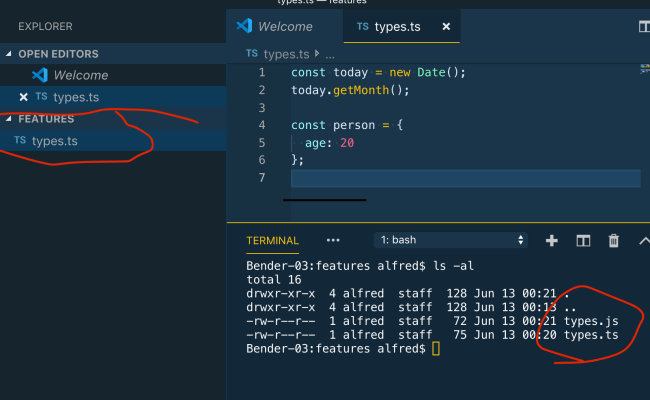
Task: Click TS icon on the types.ts tab
Action: click(x=362, y=27)
